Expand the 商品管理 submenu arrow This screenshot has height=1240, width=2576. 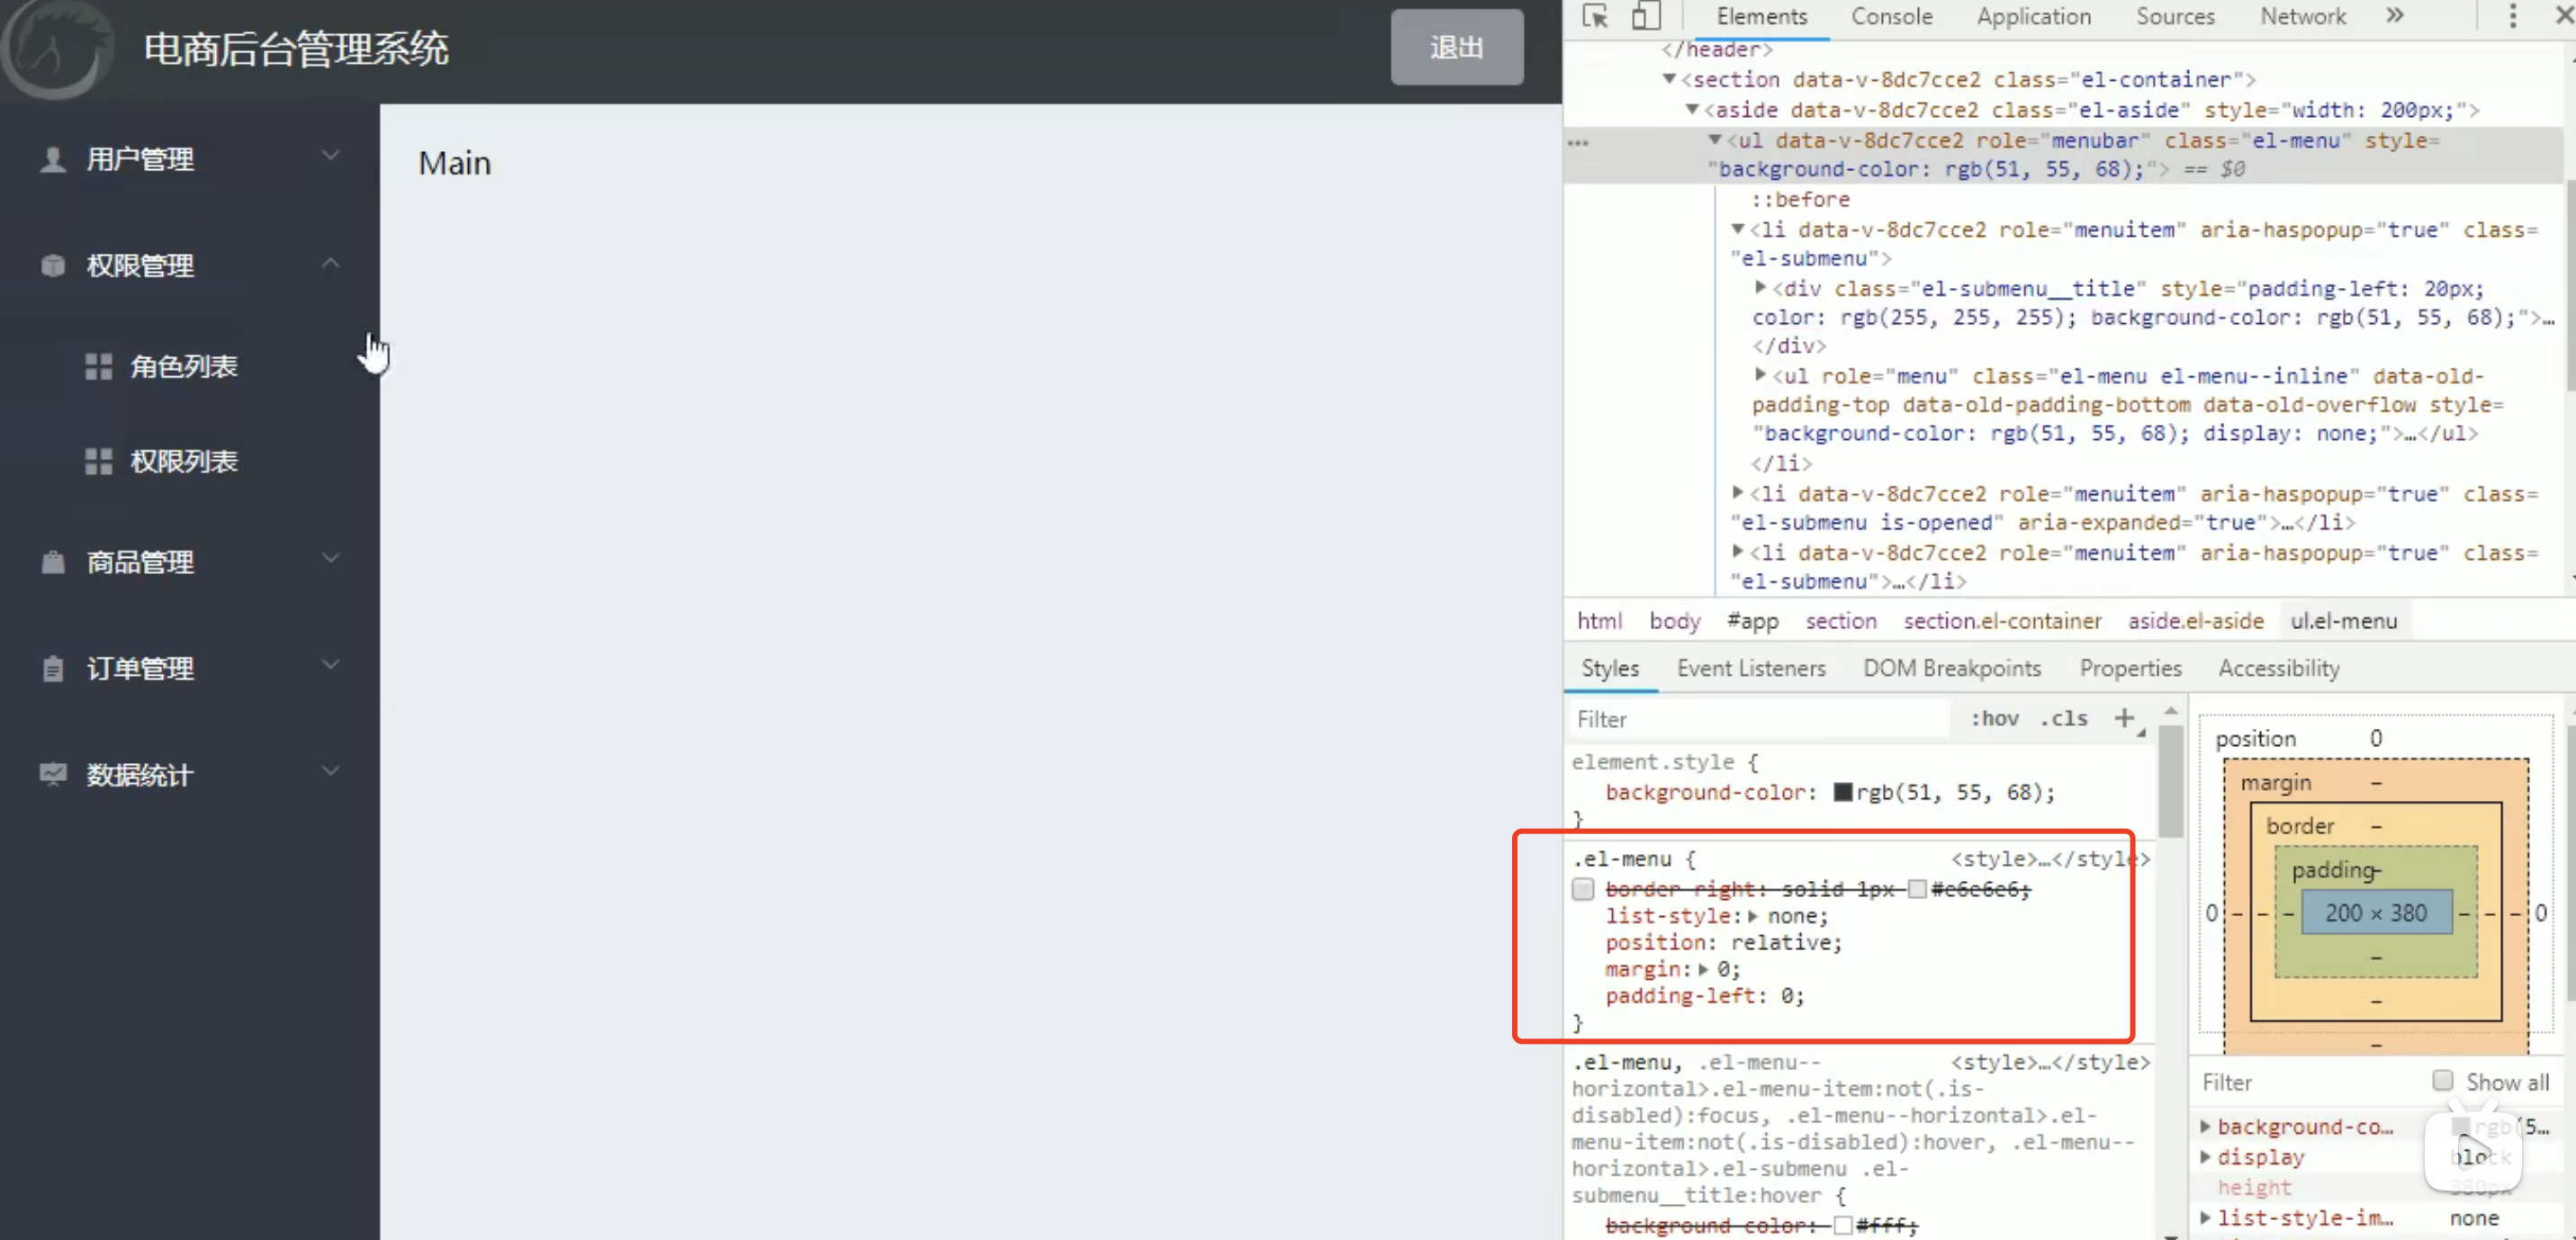click(330, 558)
